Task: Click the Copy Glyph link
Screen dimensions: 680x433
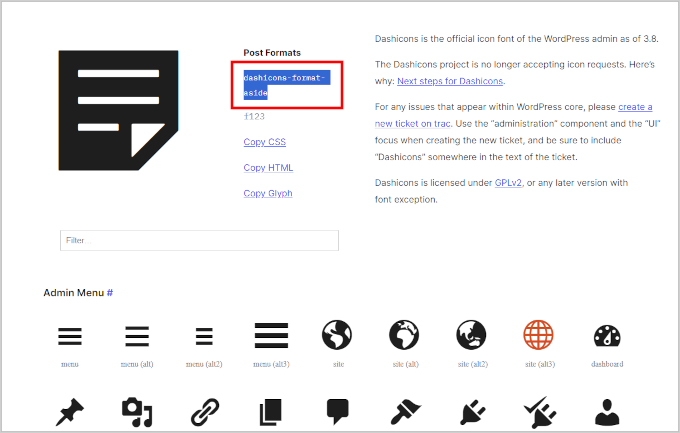Action: (x=268, y=193)
